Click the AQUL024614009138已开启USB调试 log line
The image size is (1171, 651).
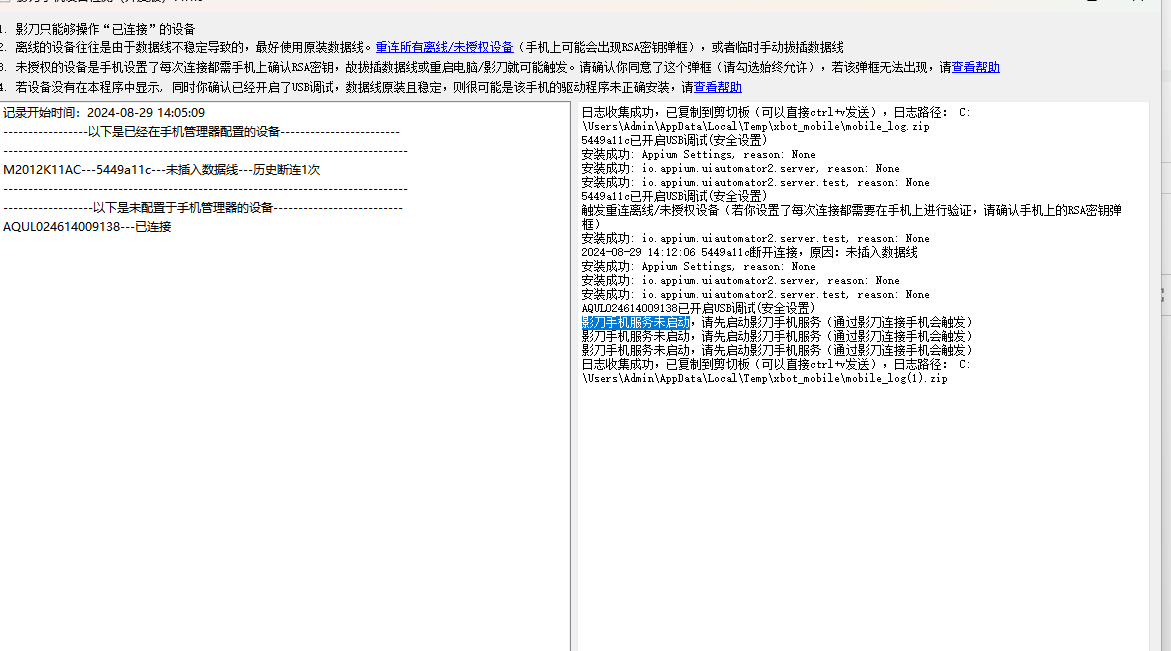point(698,308)
